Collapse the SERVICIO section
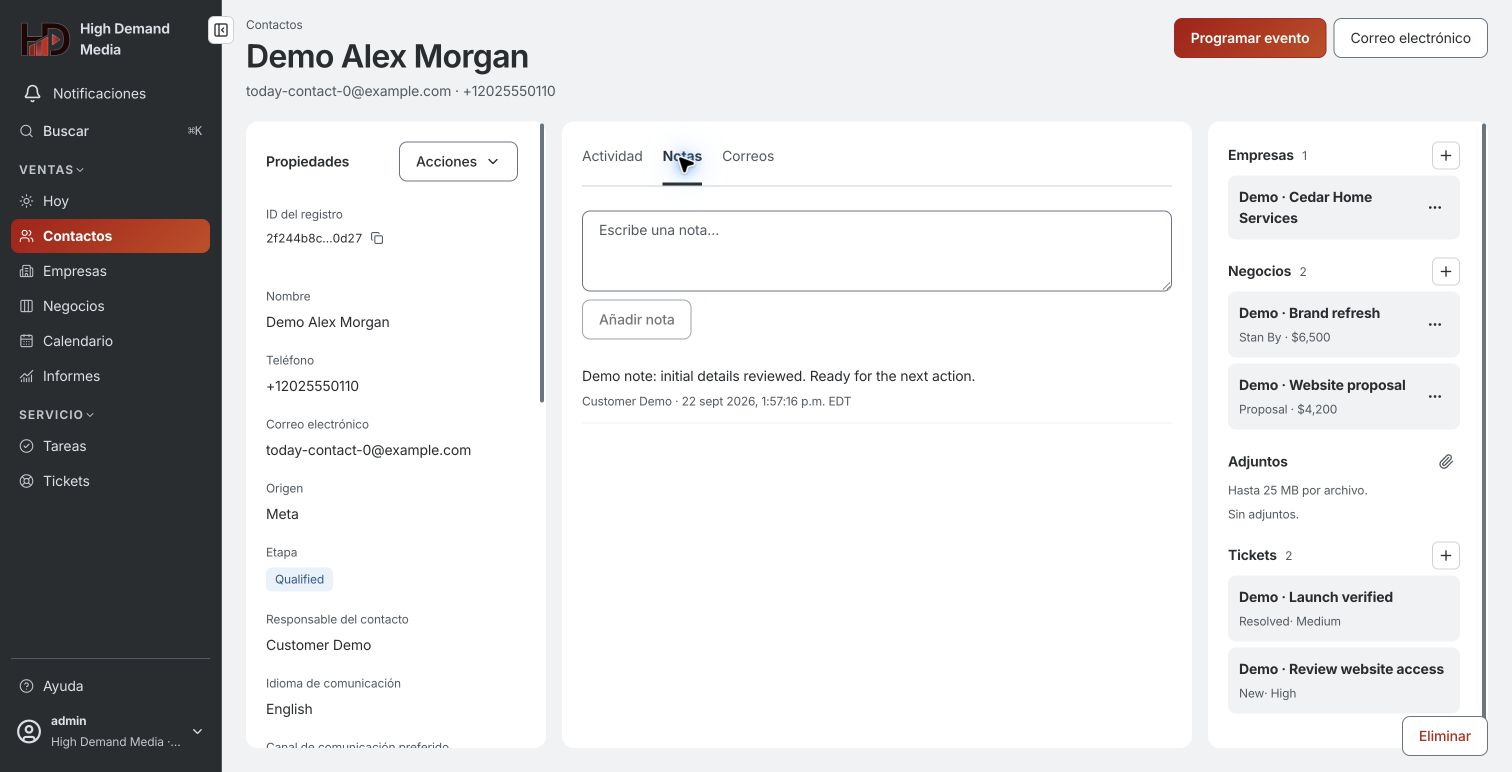Image resolution: width=1512 pixels, height=772 pixels. [57, 414]
